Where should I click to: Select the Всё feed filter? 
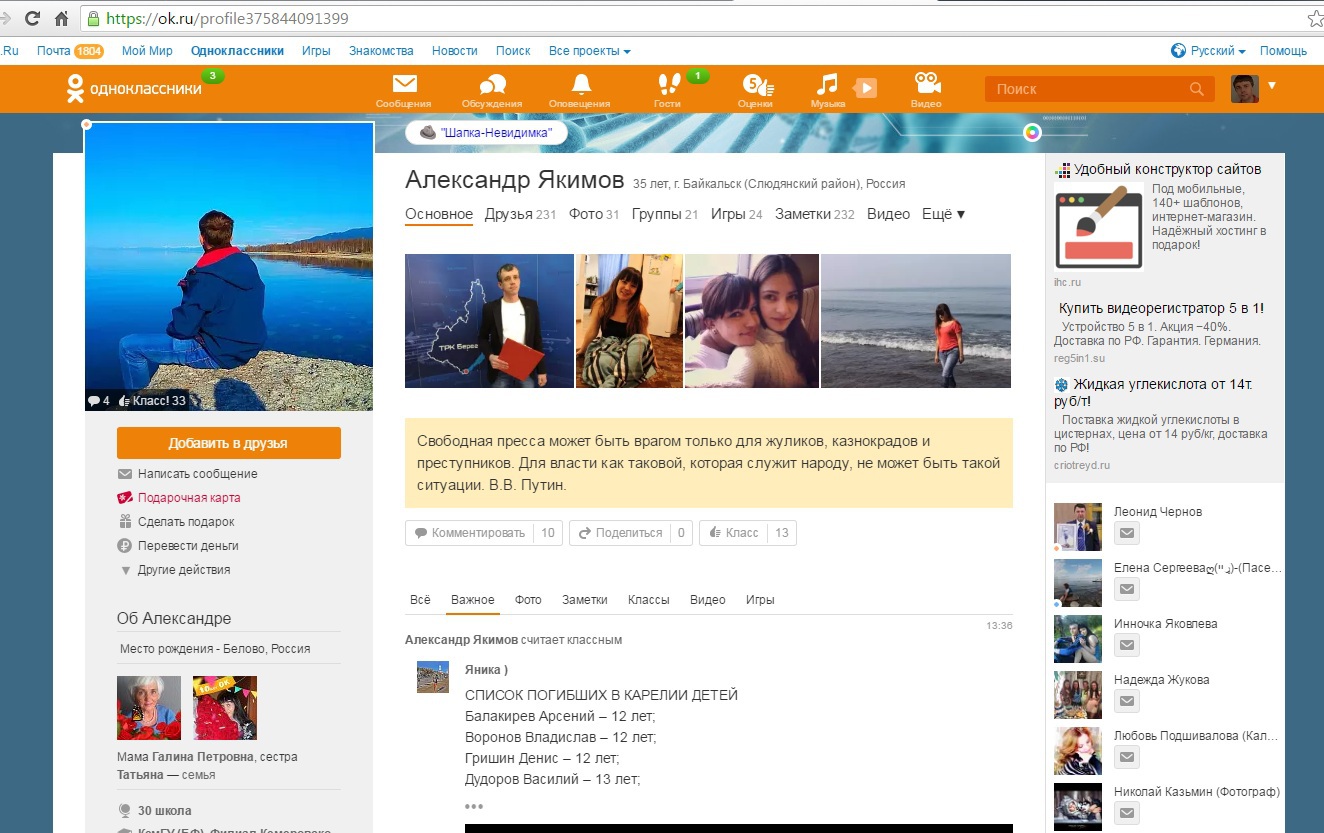[420, 600]
